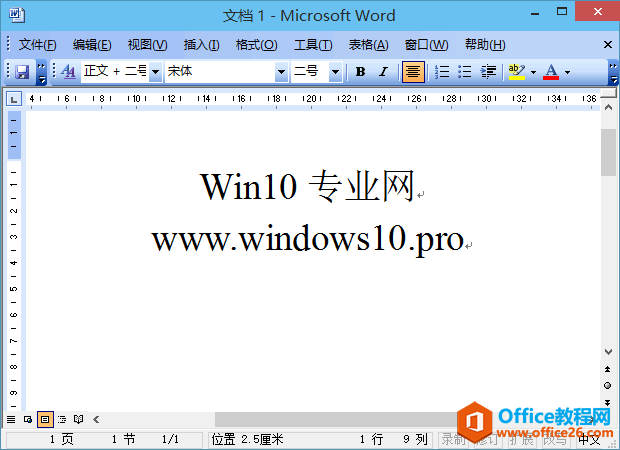Expand the font size dropdown showing 二号
Viewport: 620px width, 450px height.
[335, 72]
